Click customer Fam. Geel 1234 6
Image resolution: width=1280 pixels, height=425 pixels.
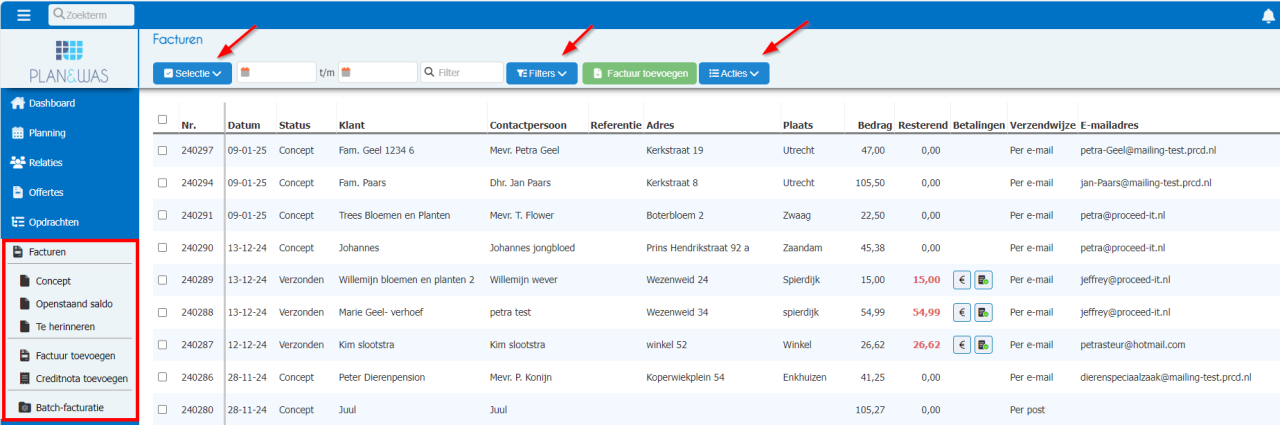(x=377, y=150)
